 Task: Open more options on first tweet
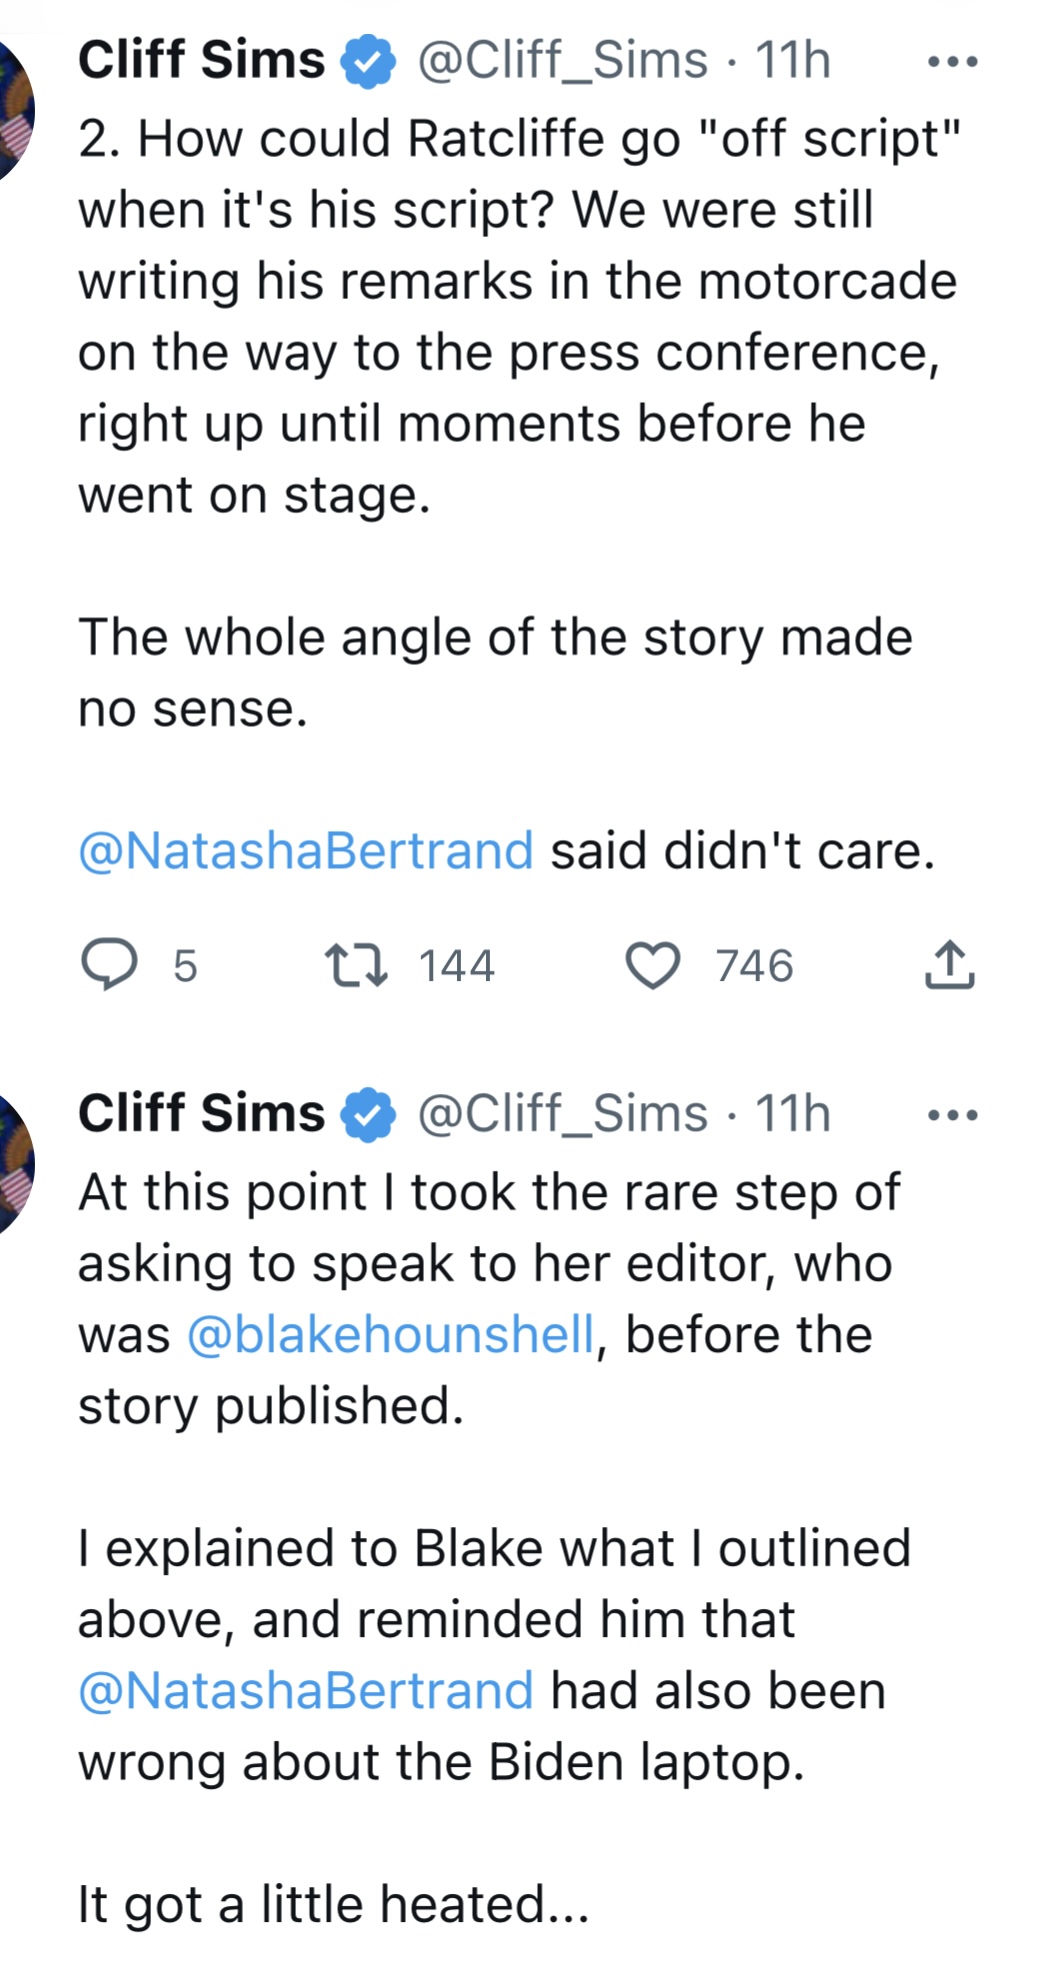coord(952,62)
